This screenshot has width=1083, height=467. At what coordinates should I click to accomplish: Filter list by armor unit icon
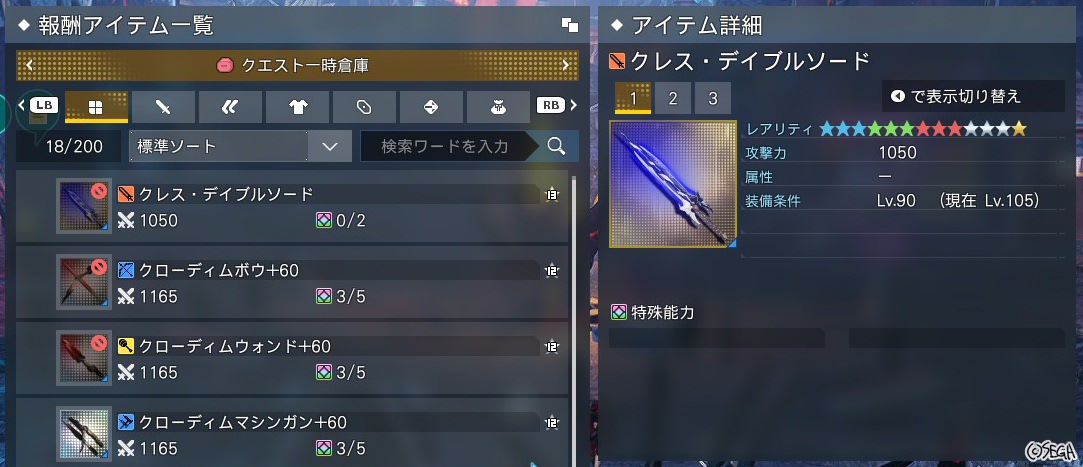pyautogui.click(x=230, y=107)
